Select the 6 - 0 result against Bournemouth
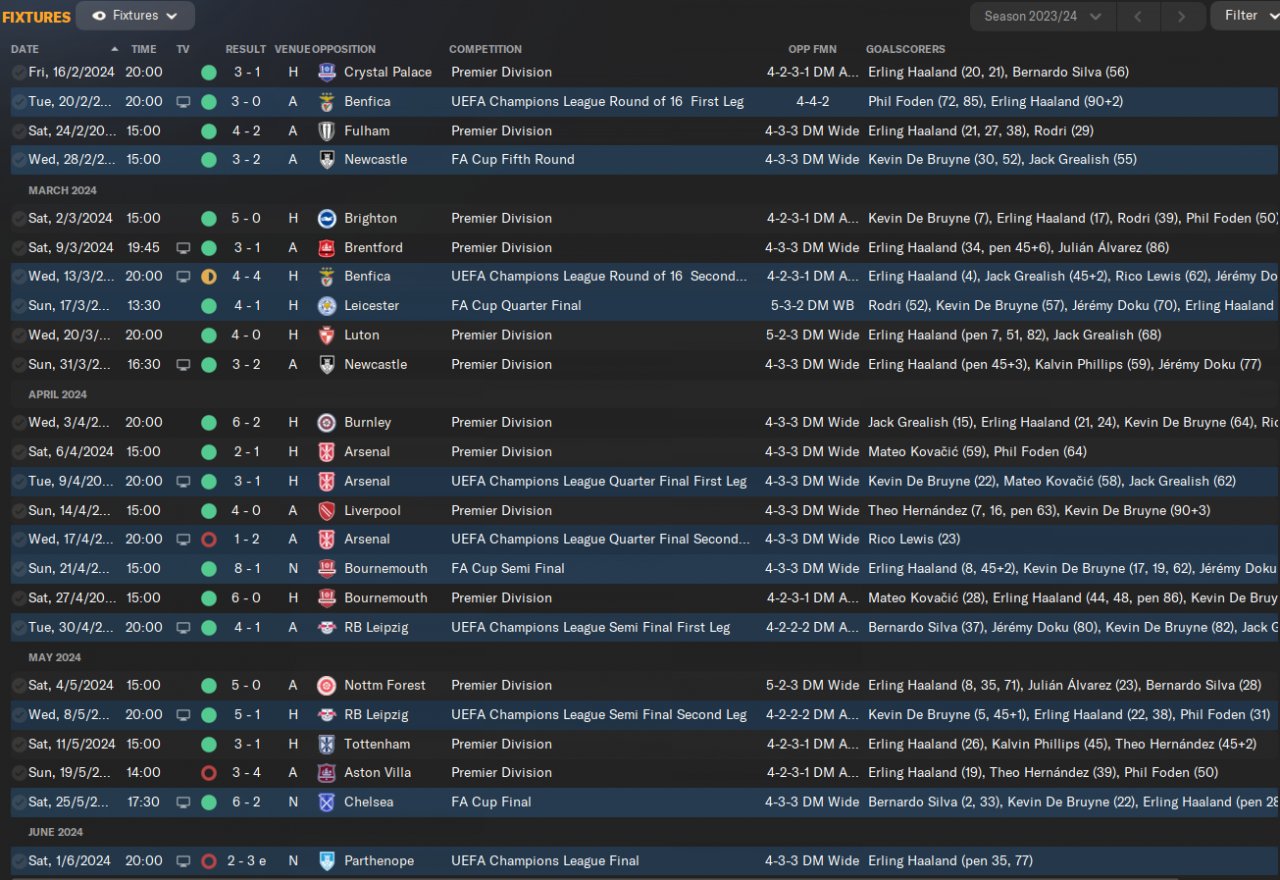 [x=246, y=598]
